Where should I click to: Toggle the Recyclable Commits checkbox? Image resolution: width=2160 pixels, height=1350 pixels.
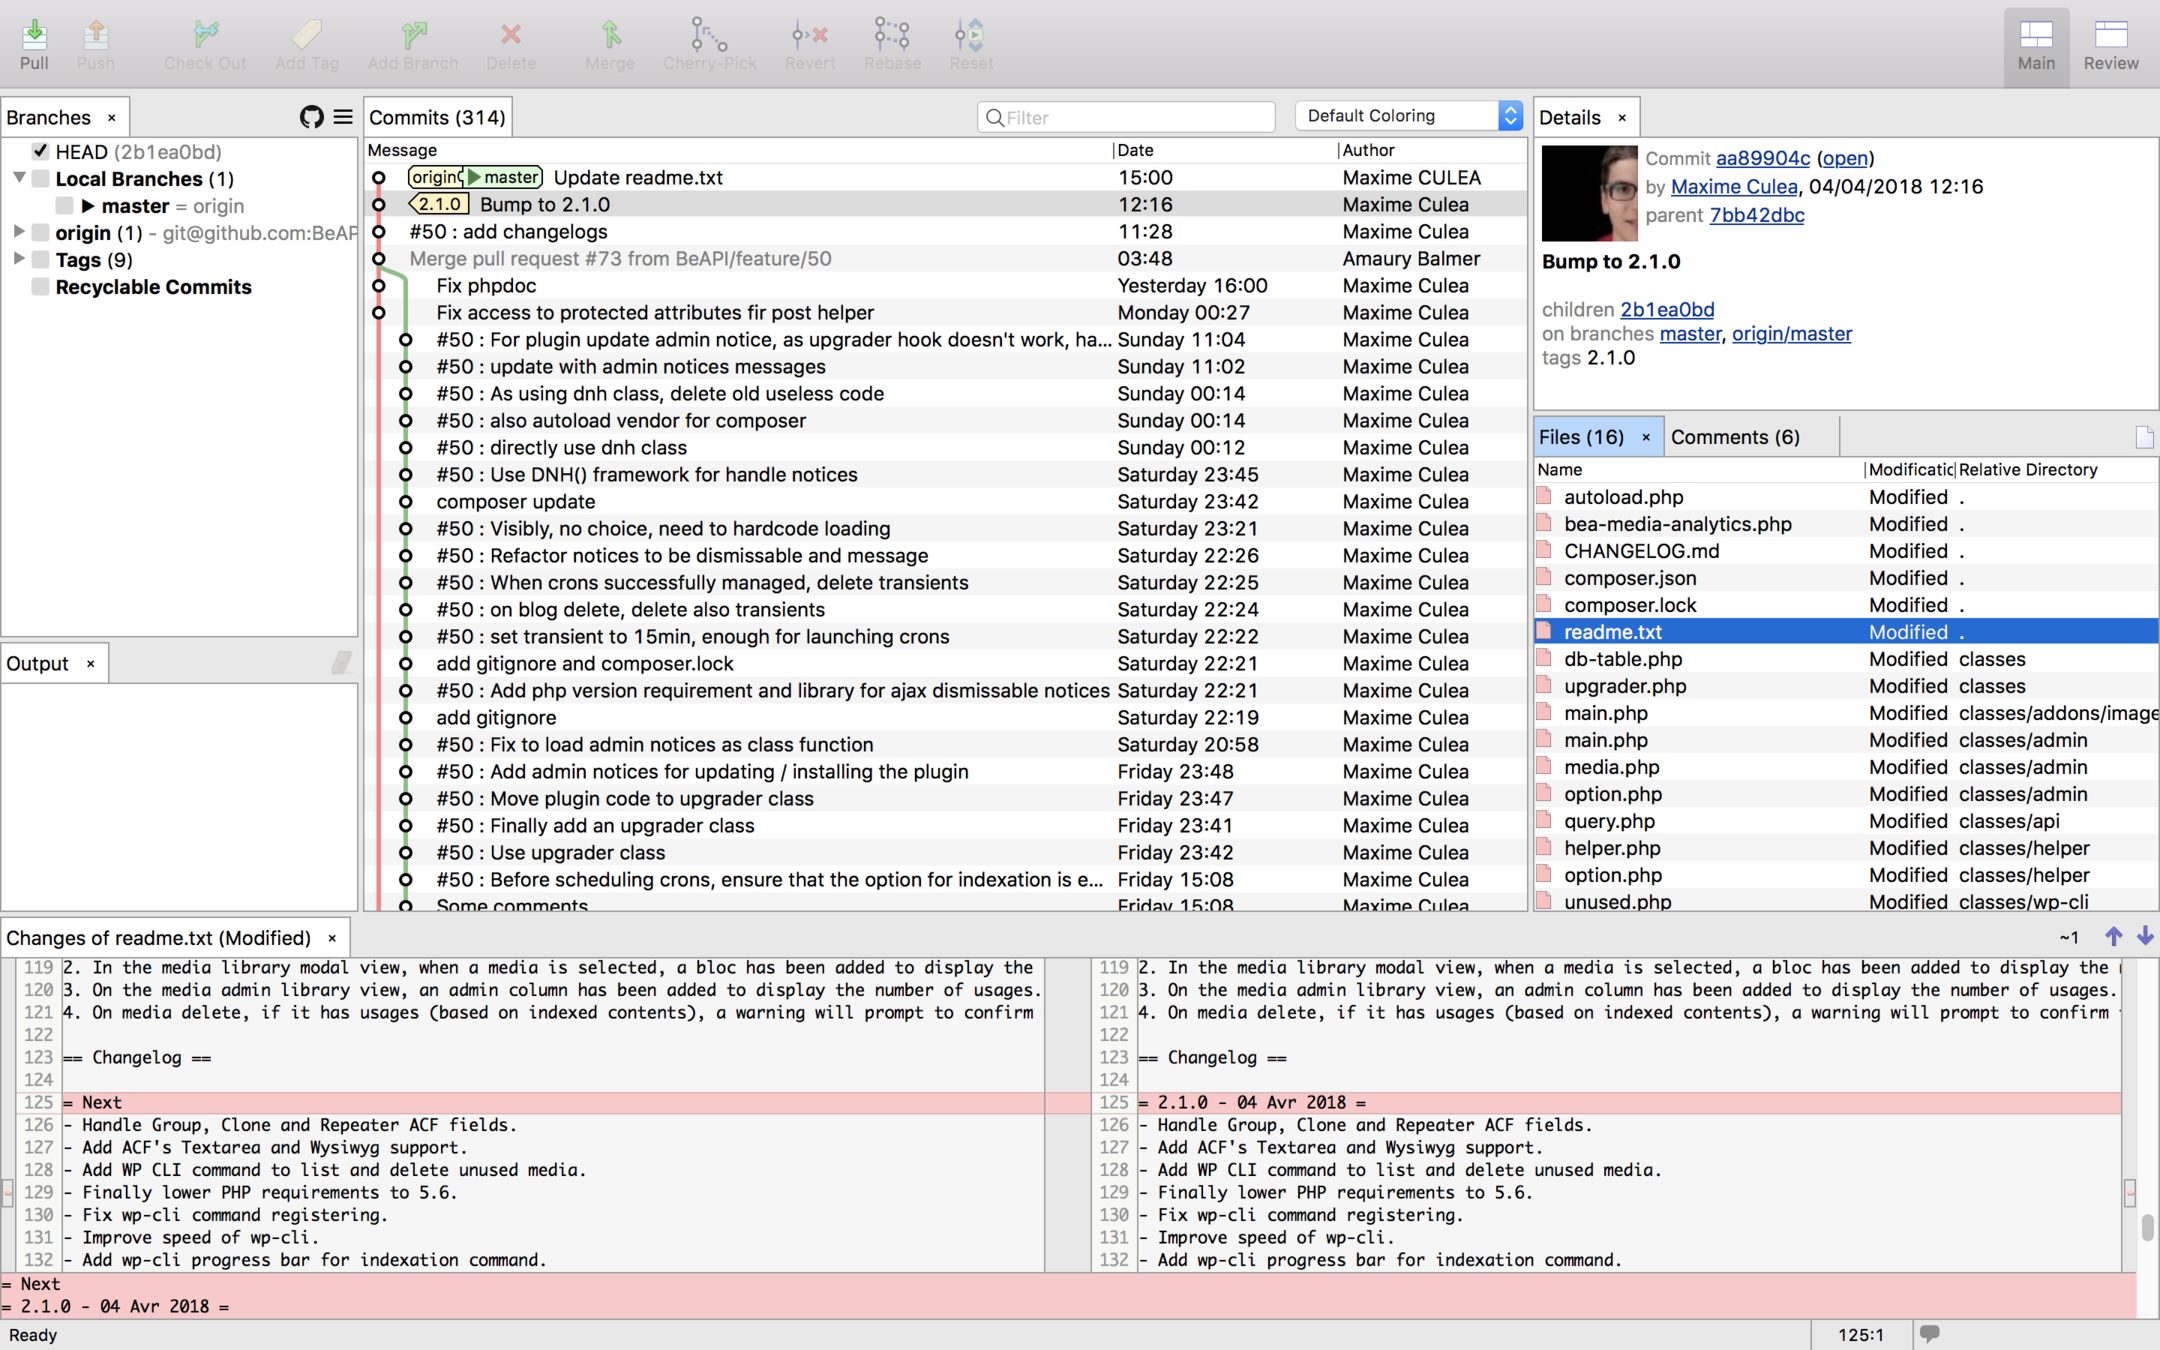point(40,287)
